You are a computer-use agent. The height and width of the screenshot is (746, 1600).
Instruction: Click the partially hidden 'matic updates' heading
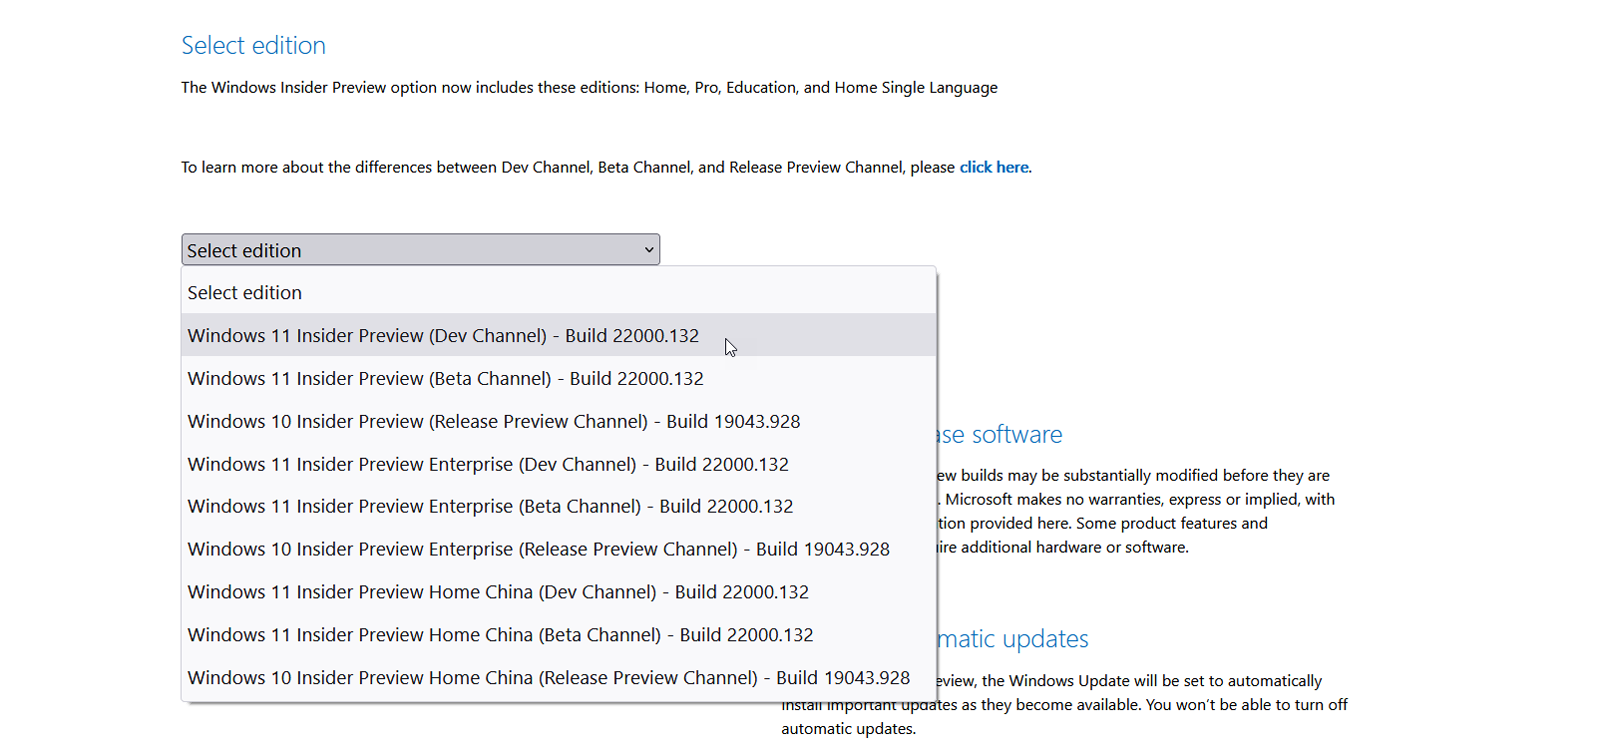[x=1013, y=638]
